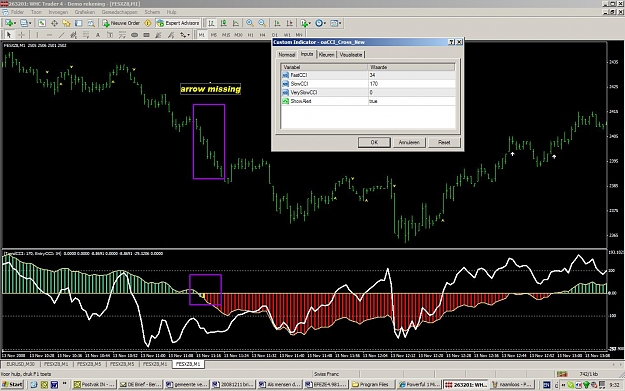The height and width of the screenshot is (391, 625).
Task: Open the Grafieken menu
Action: tap(85, 12)
